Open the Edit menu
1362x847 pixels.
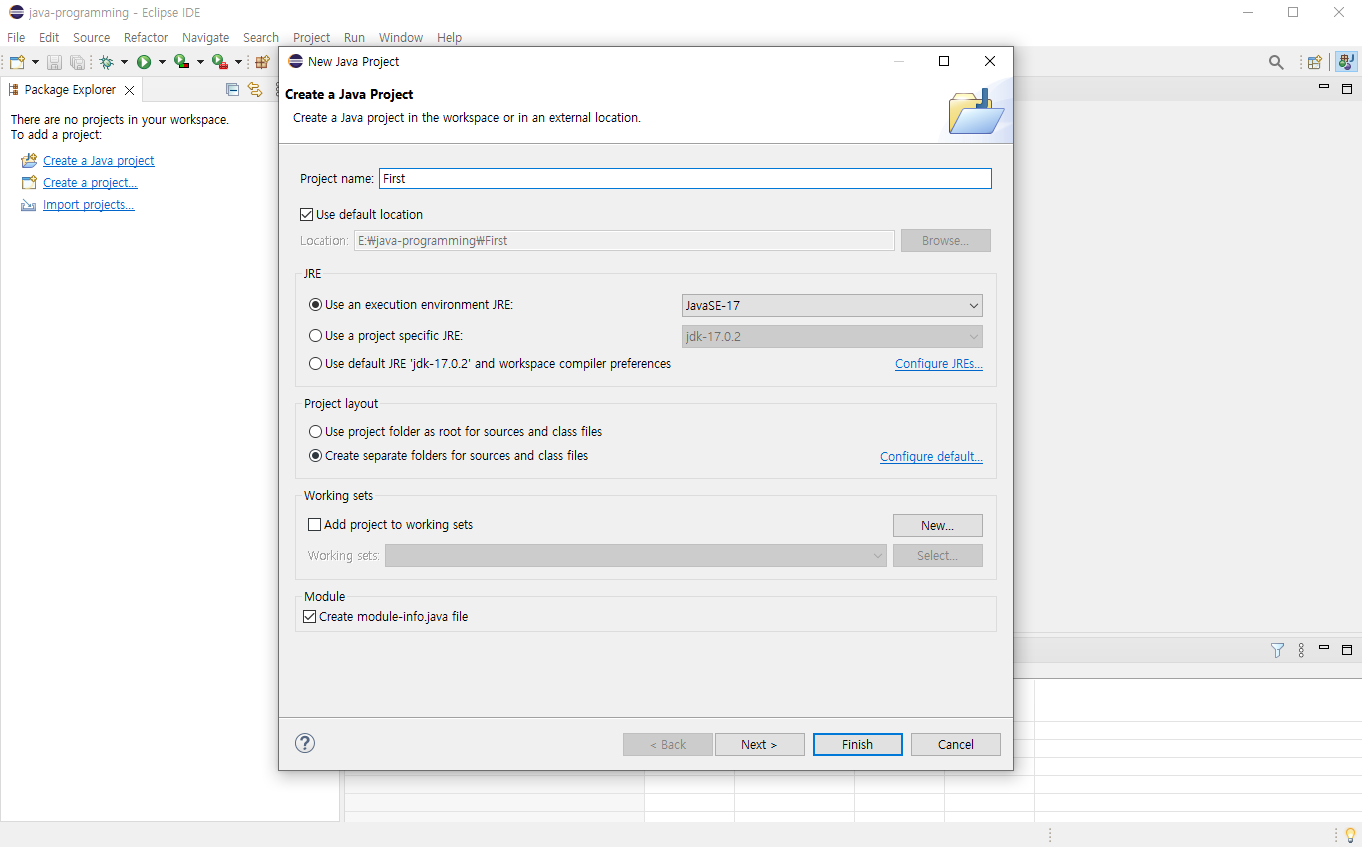49,37
